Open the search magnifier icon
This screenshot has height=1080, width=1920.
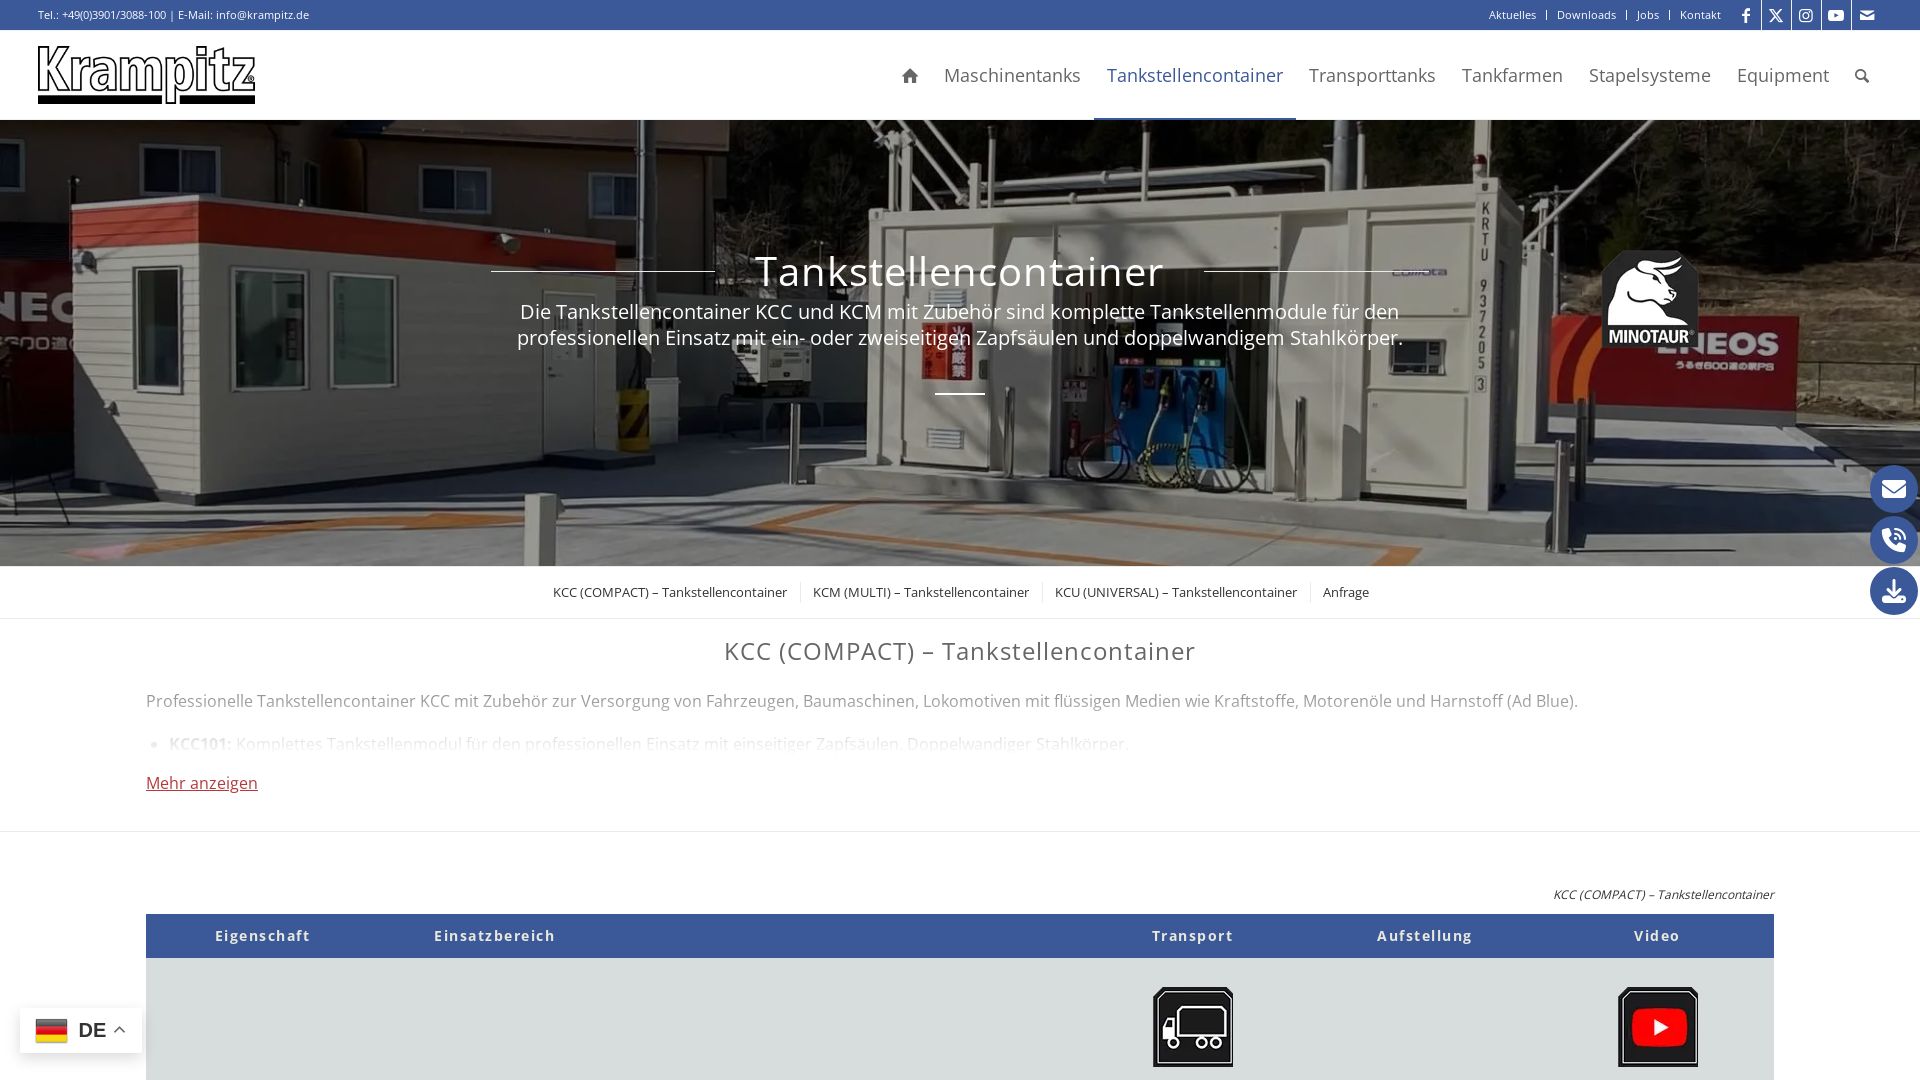pos(1862,76)
